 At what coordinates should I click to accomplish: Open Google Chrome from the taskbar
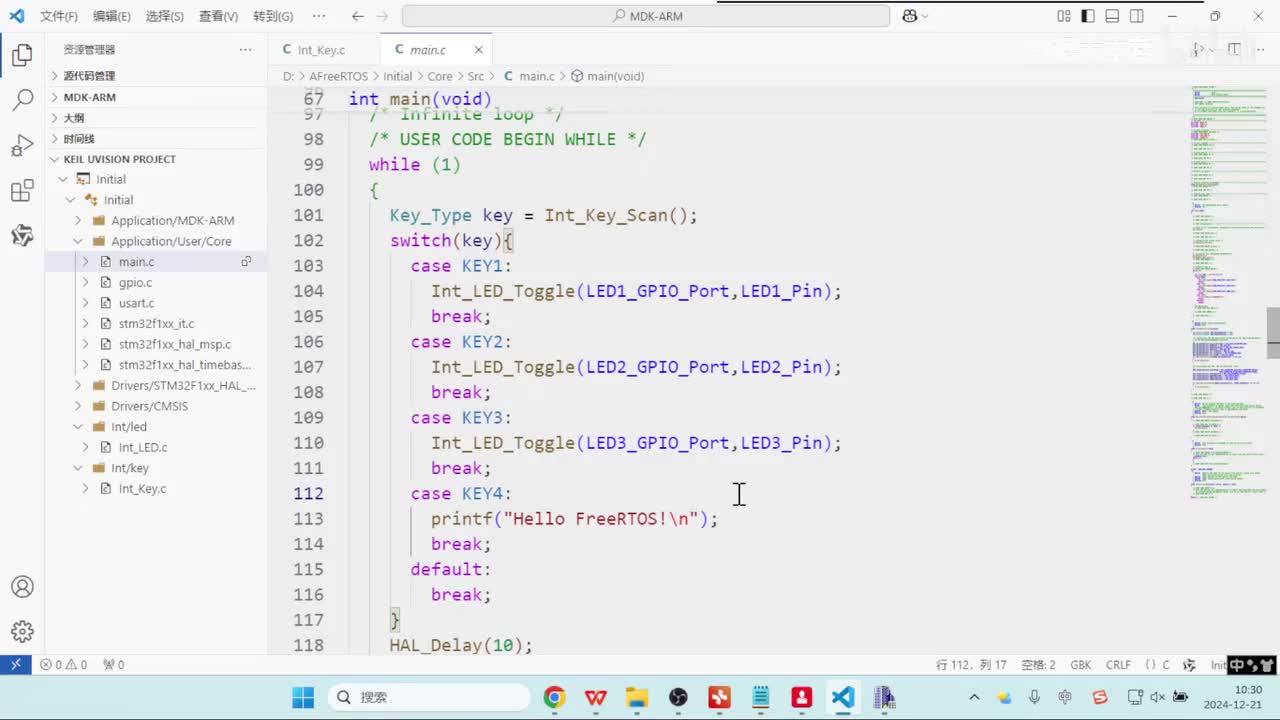pos(554,697)
